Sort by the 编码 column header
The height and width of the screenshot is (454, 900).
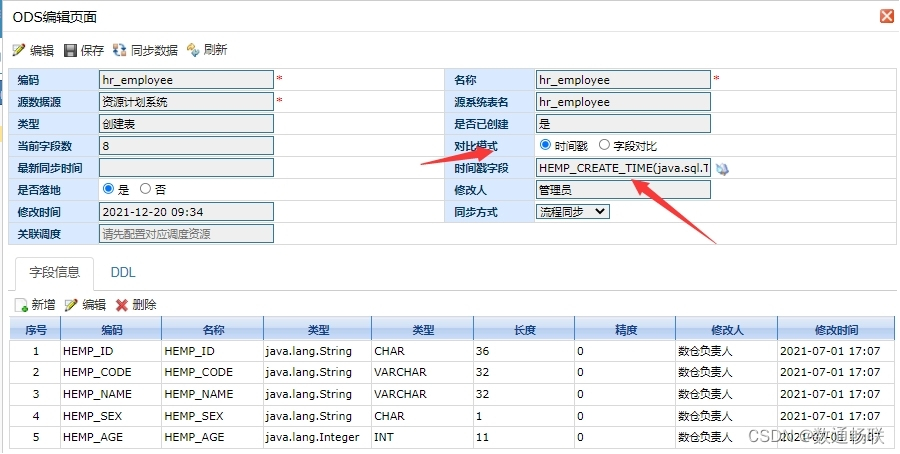tap(111, 329)
